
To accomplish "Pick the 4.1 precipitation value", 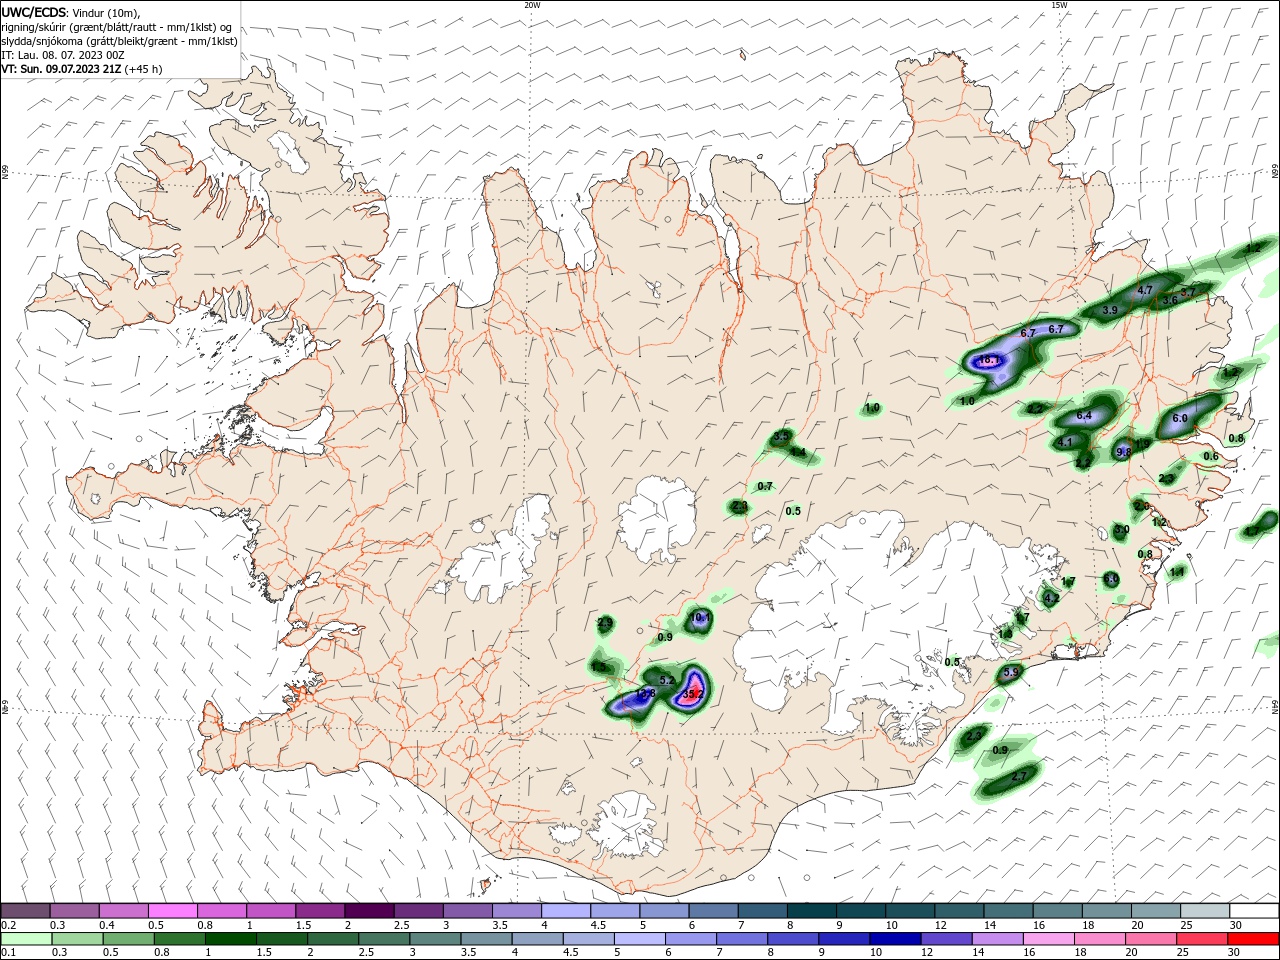I will [x=1065, y=442].
